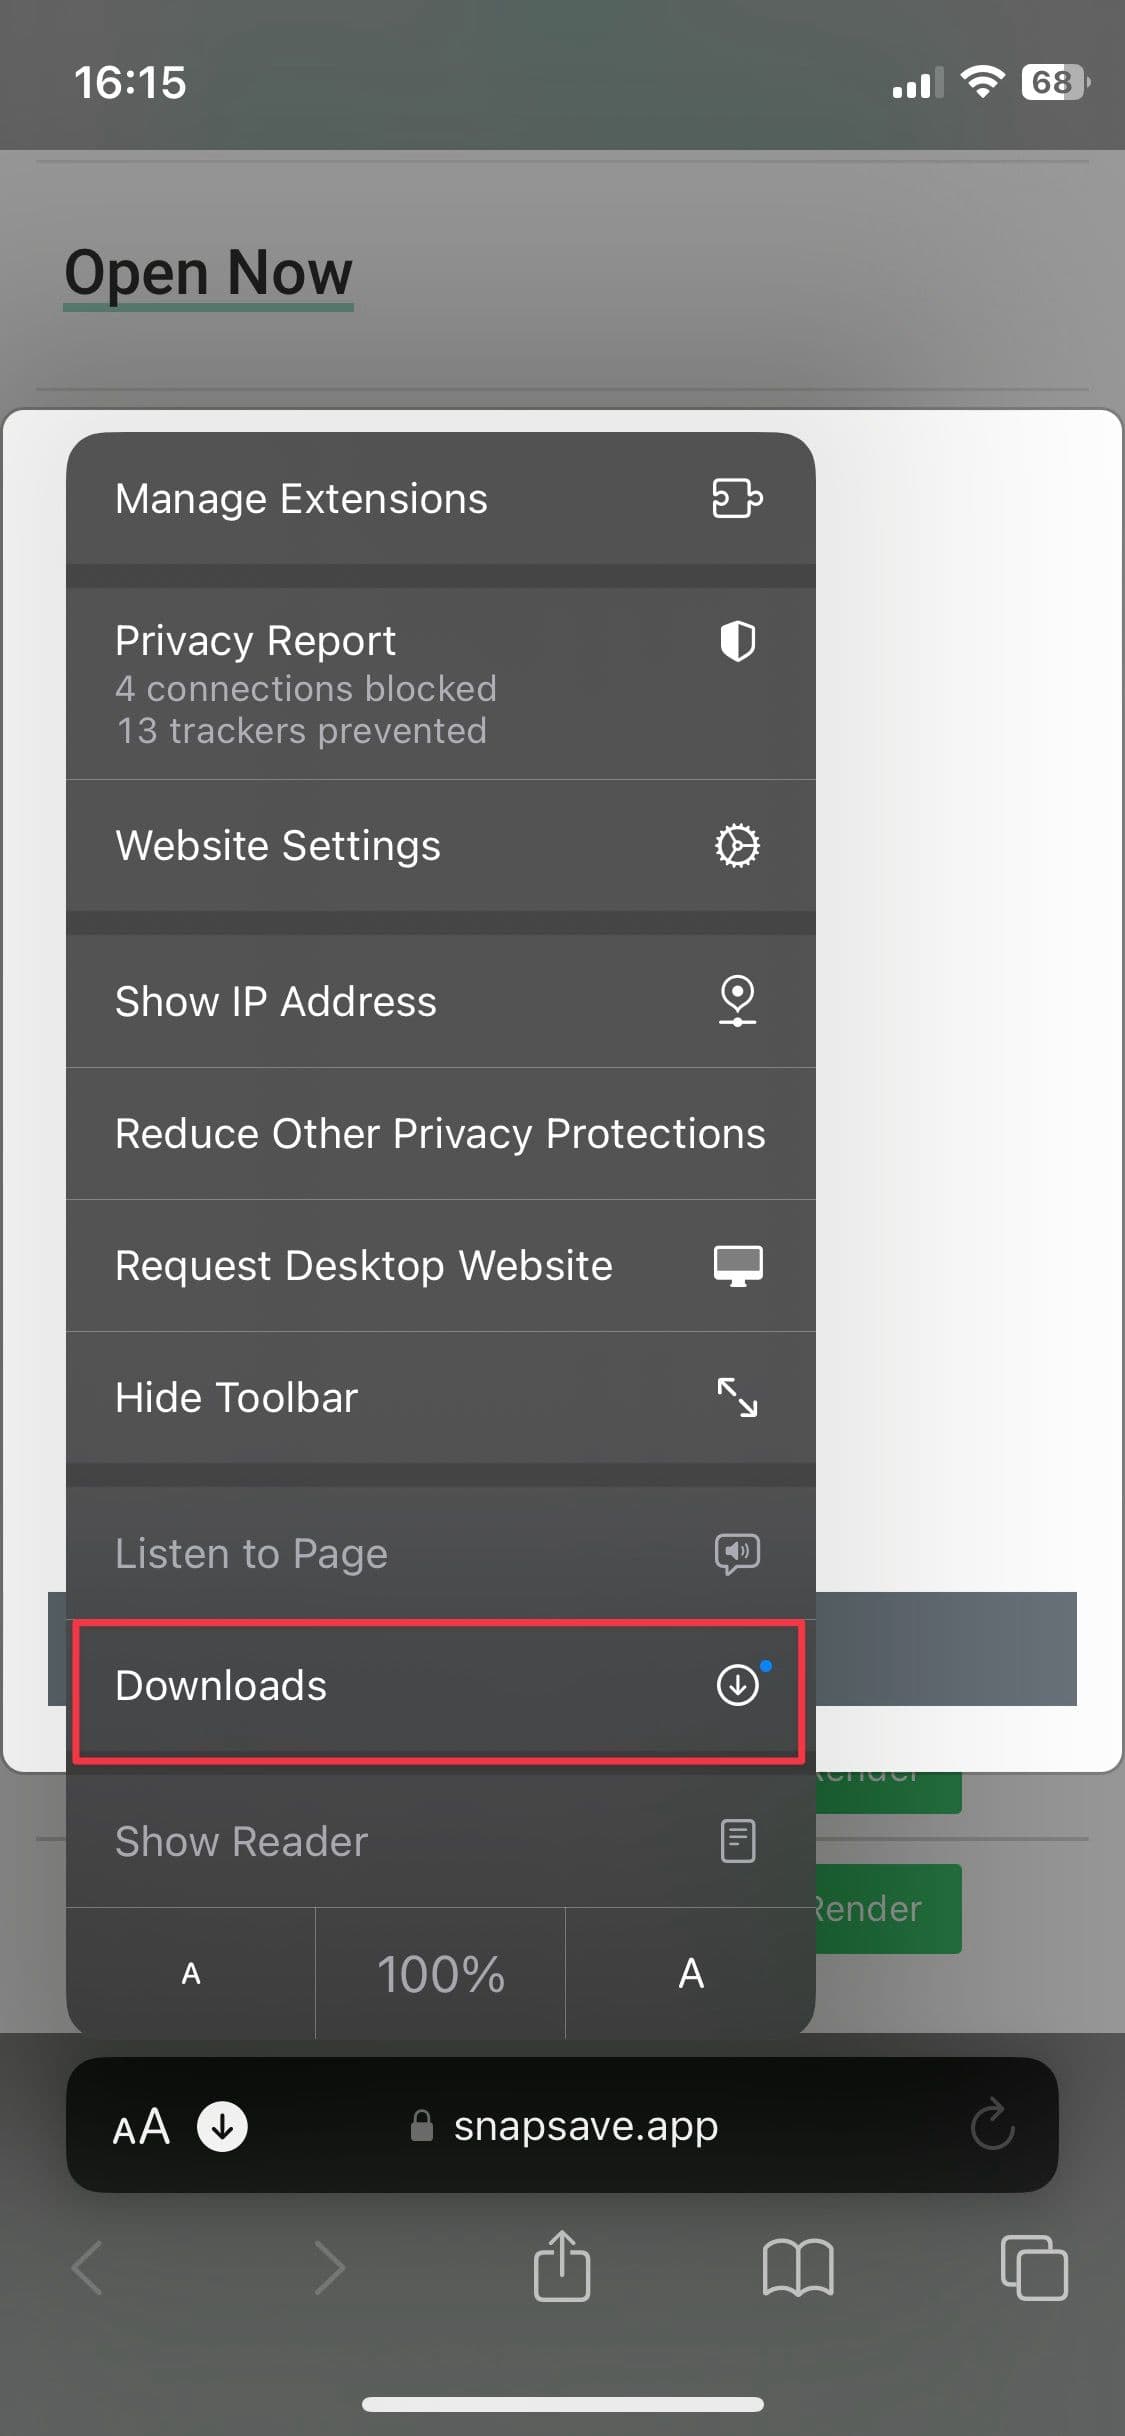
Task: Tap Request Desktop Website monitor icon
Action: click(737, 1265)
